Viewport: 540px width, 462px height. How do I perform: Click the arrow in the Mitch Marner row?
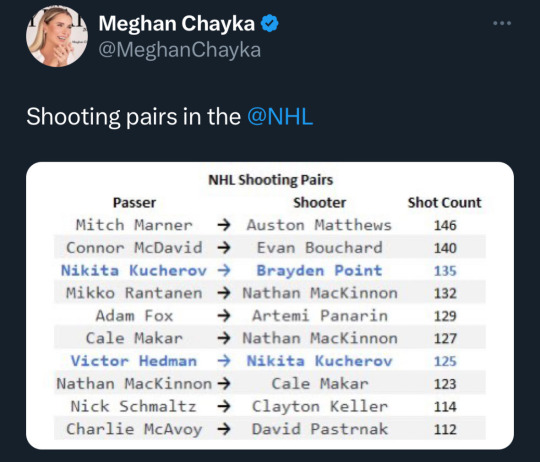[x=224, y=225]
